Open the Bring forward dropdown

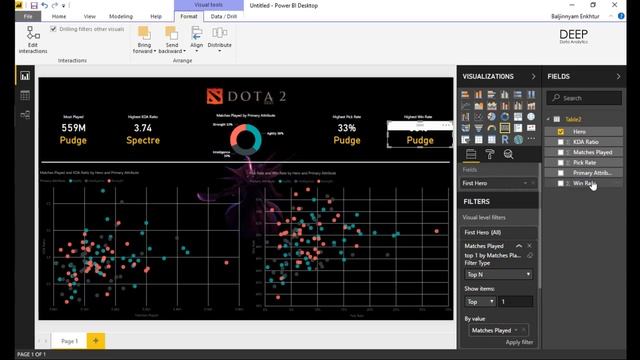click(x=144, y=40)
